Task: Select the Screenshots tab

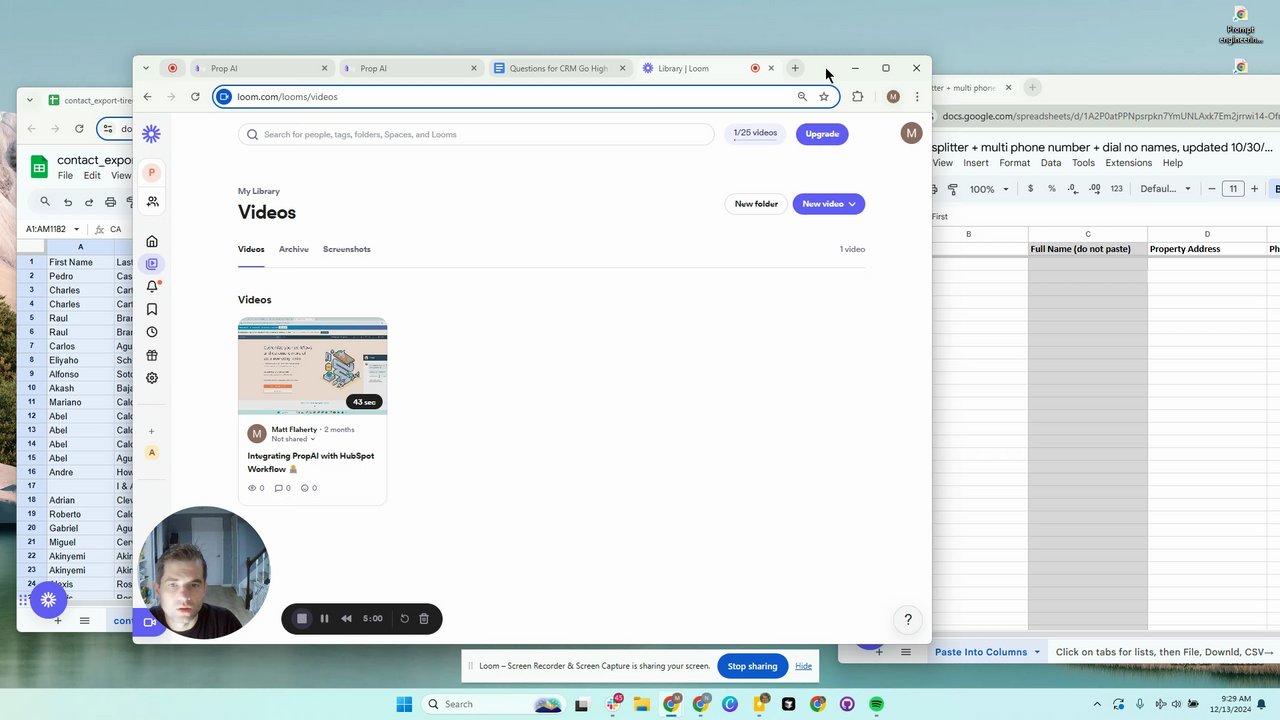Action: [x=347, y=249]
